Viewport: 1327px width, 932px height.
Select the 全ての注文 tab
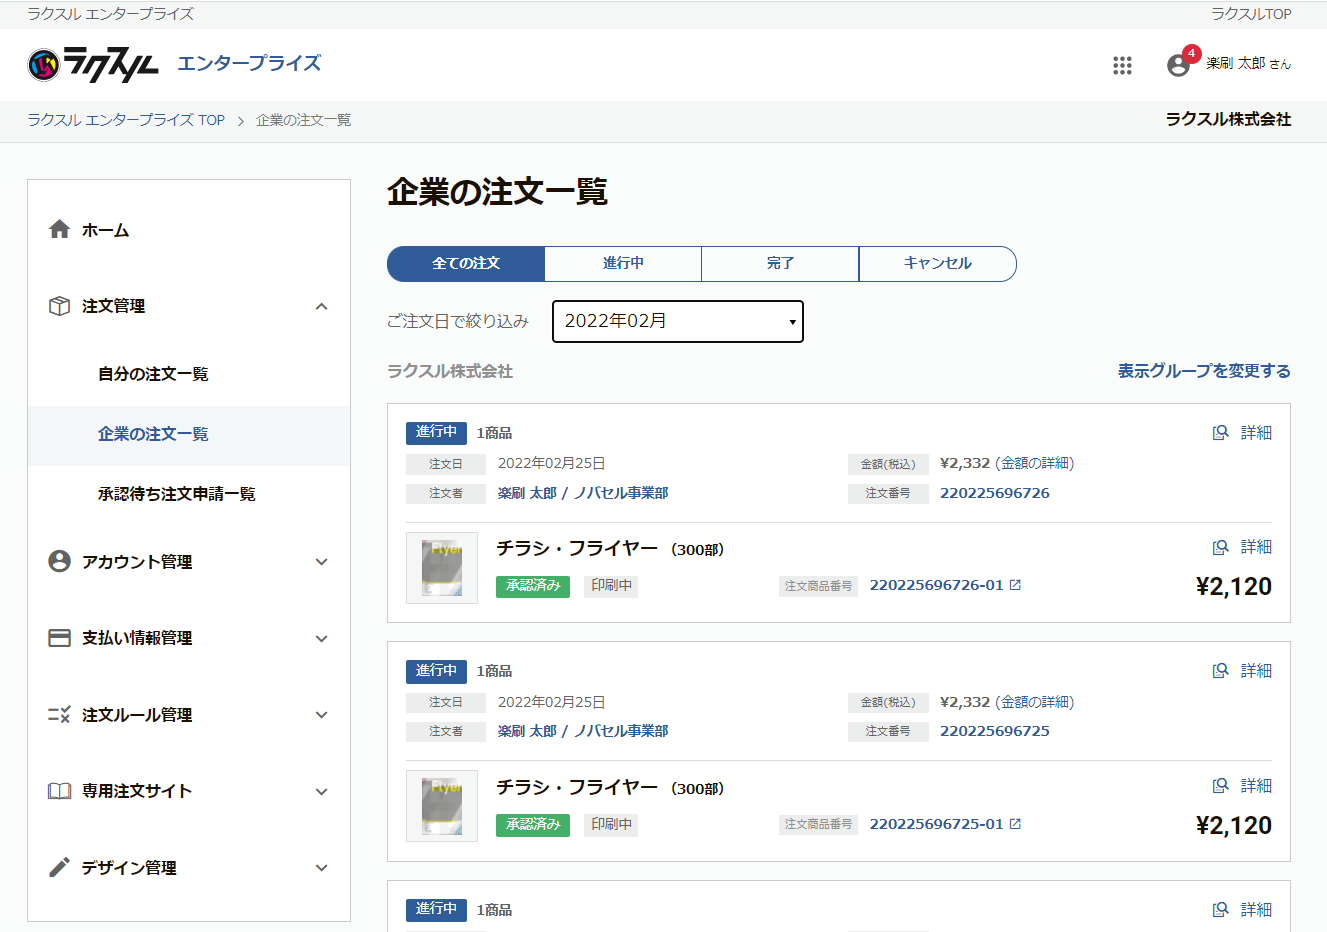pyautogui.click(x=466, y=264)
